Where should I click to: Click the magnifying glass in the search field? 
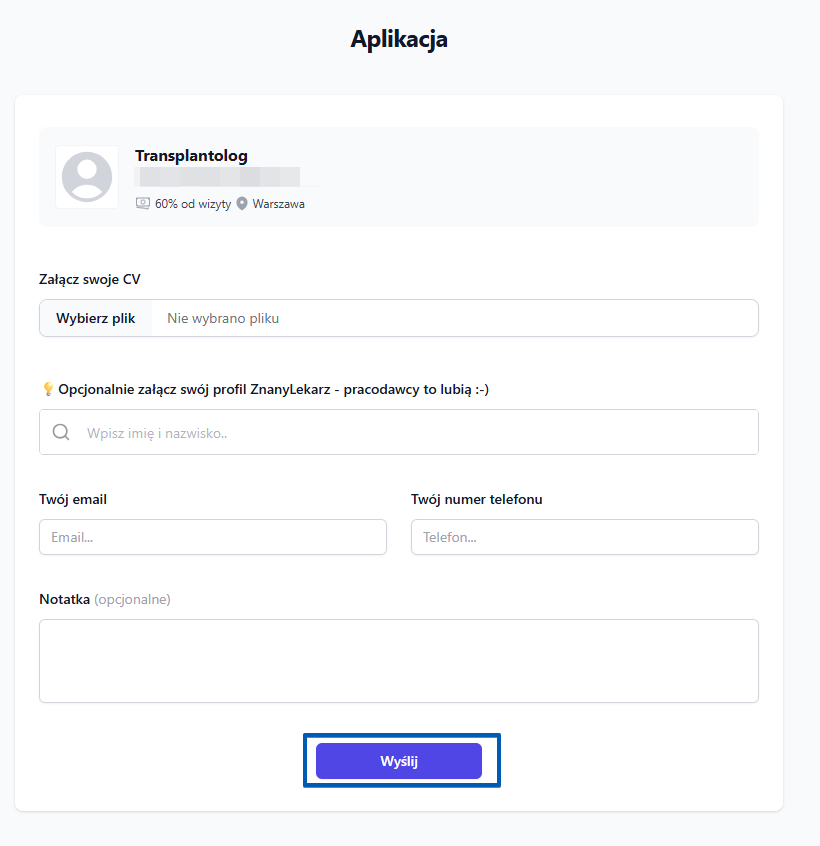coord(60,431)
